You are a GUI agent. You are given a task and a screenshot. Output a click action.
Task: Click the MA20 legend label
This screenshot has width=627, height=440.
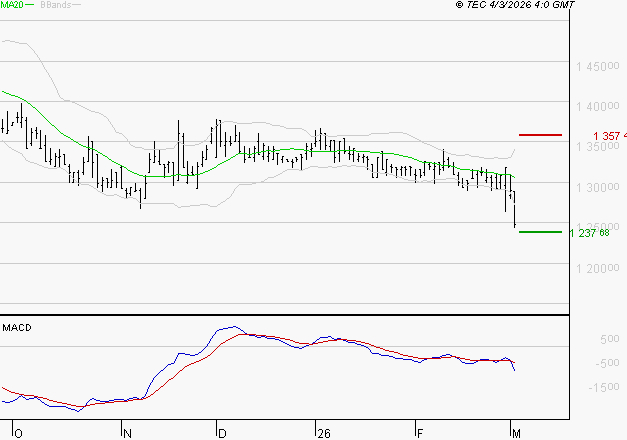12,5
